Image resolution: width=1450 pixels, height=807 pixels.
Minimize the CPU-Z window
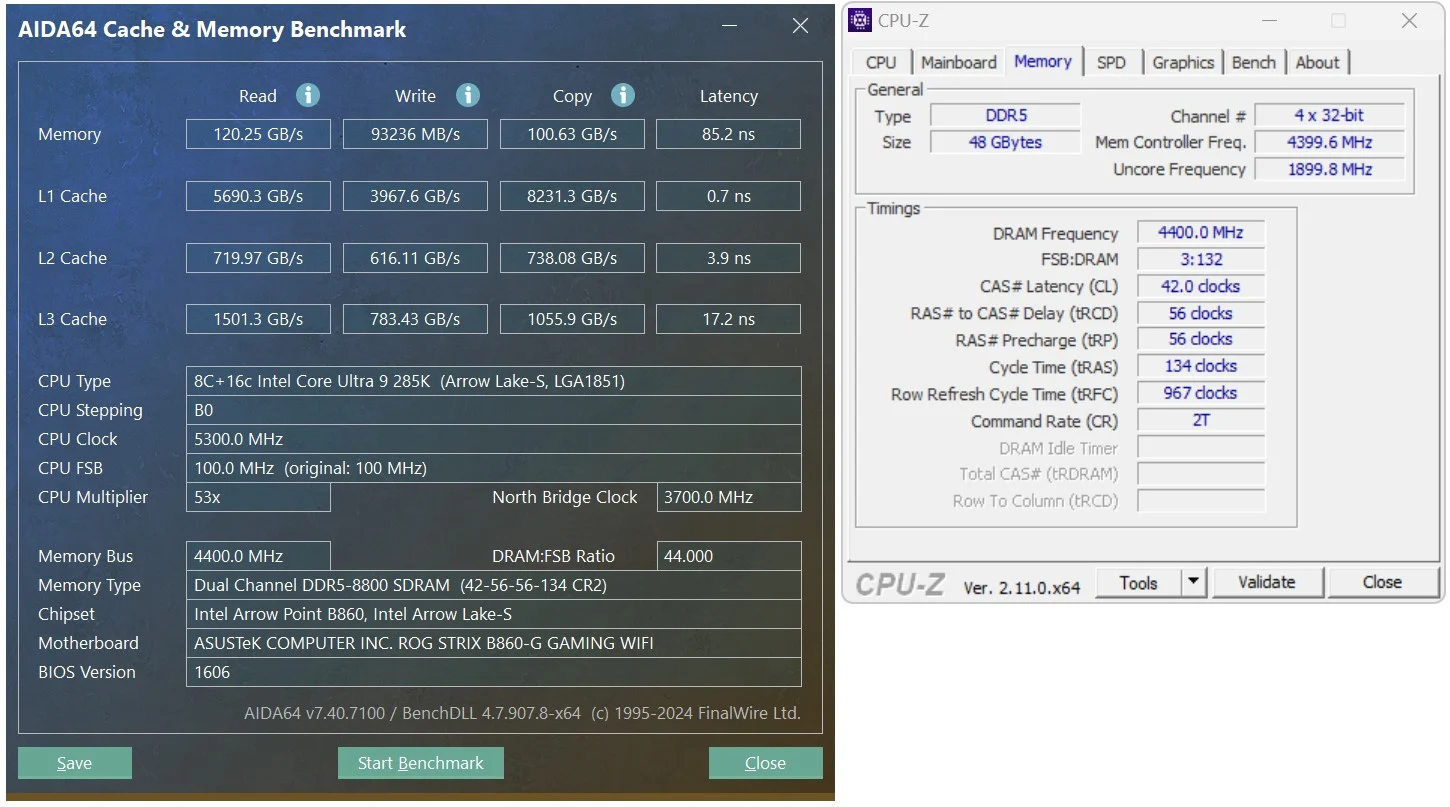pos(1269,20)
